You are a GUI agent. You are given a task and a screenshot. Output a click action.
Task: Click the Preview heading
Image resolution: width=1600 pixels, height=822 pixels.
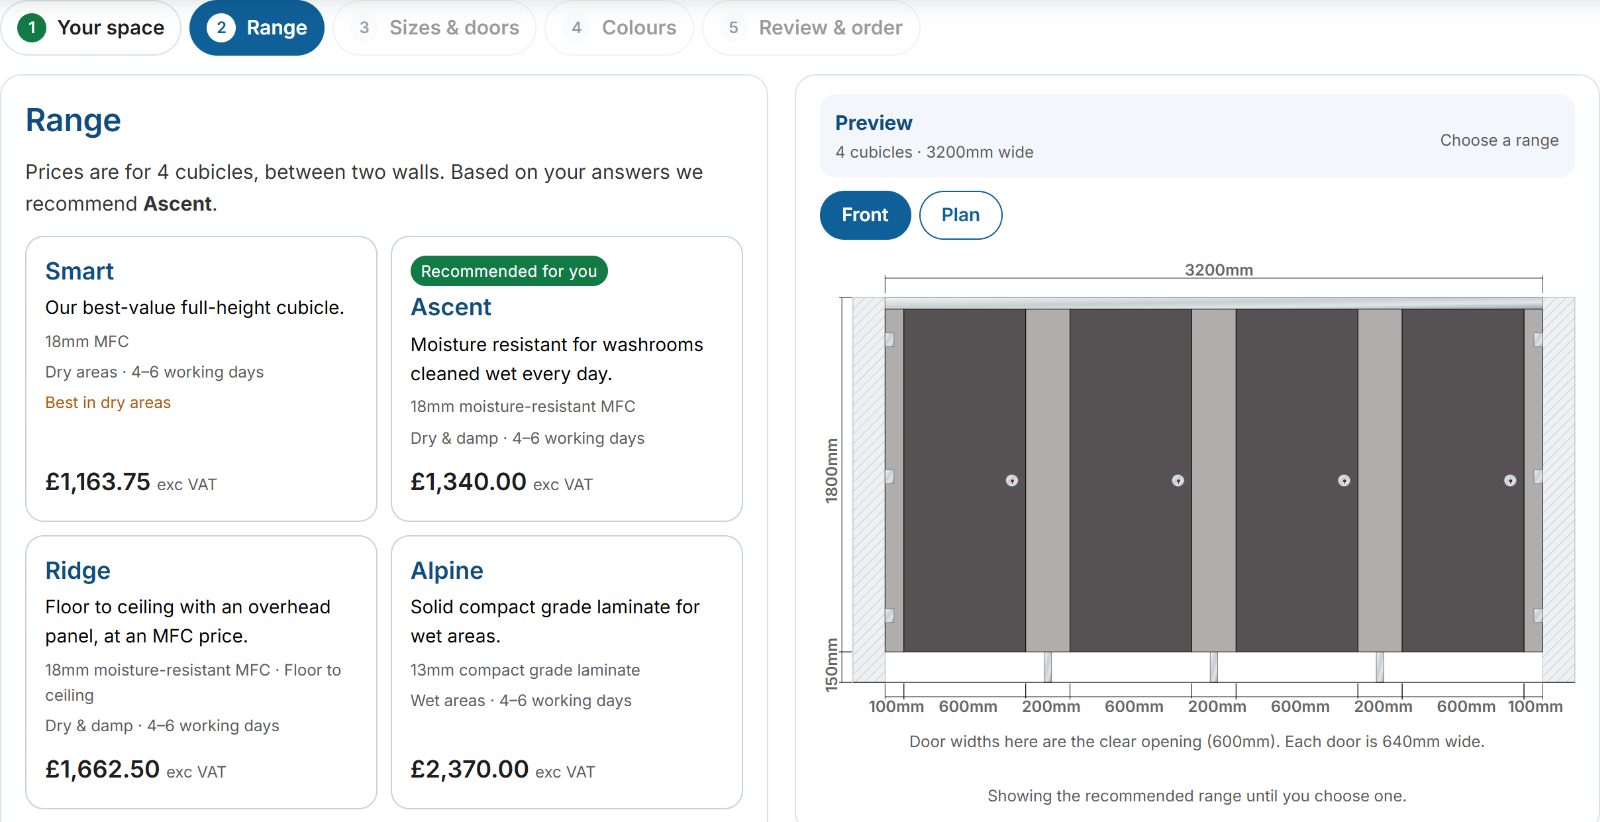coord(874,123)
